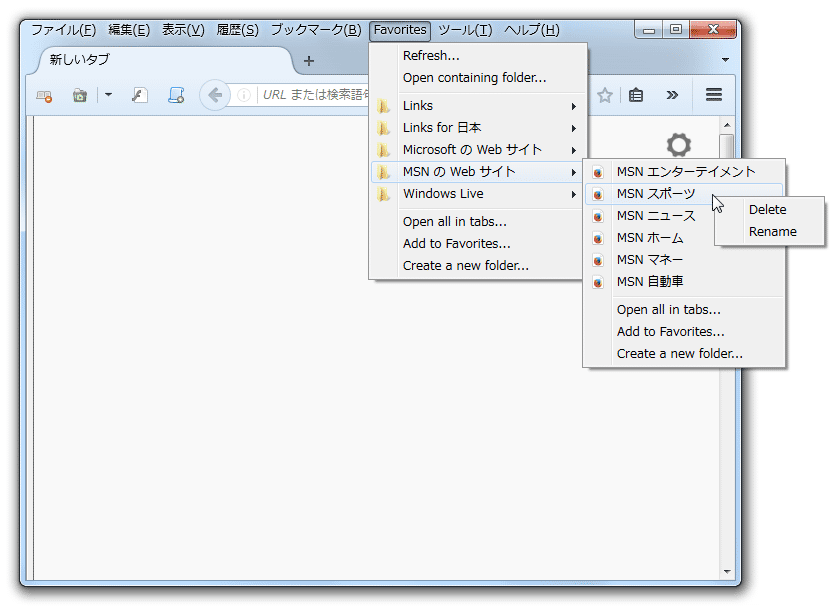Choose Open containing folder...
This screenshot has height=608, width=836.
[478, 78]
